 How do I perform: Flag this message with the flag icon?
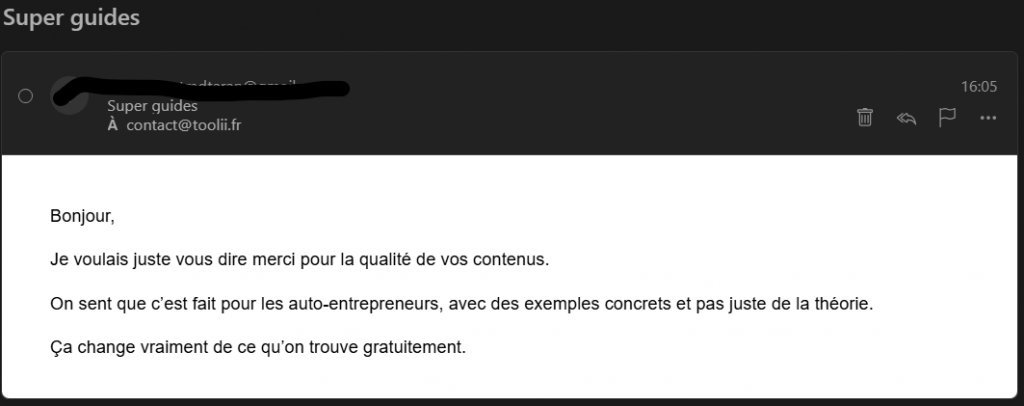[x=947, y=118]
